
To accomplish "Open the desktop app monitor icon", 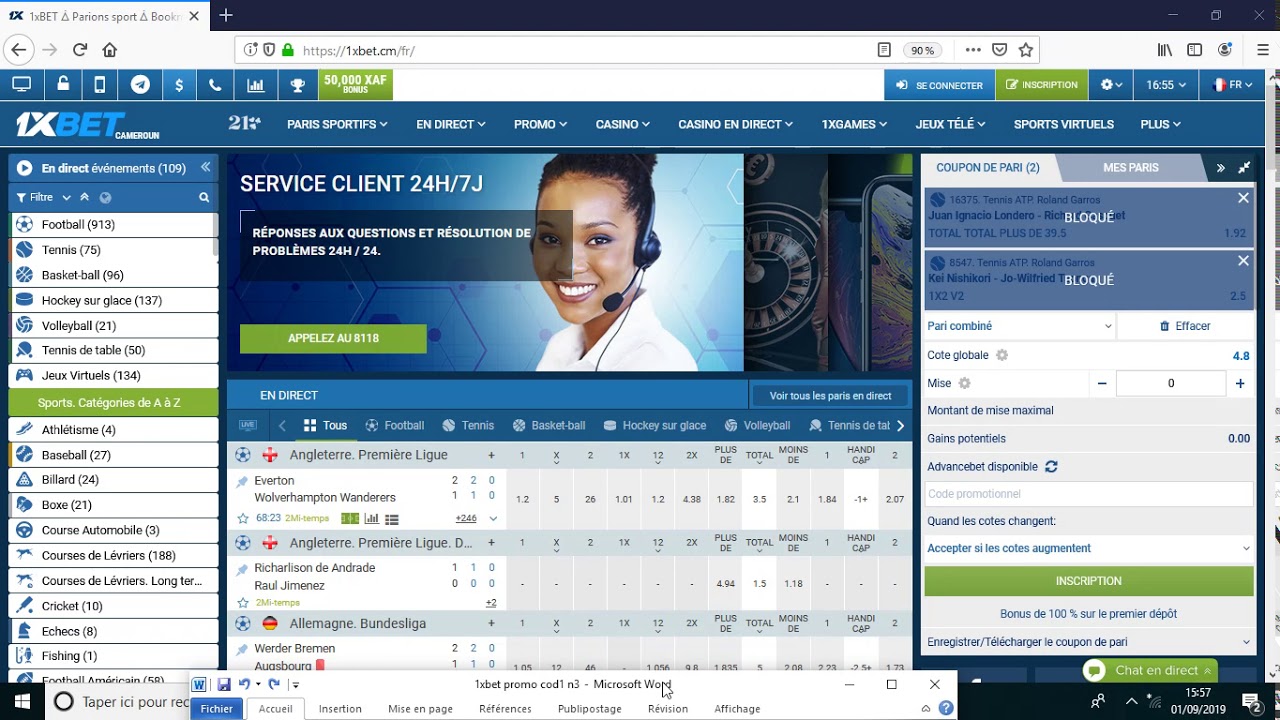I will [21, 85].
